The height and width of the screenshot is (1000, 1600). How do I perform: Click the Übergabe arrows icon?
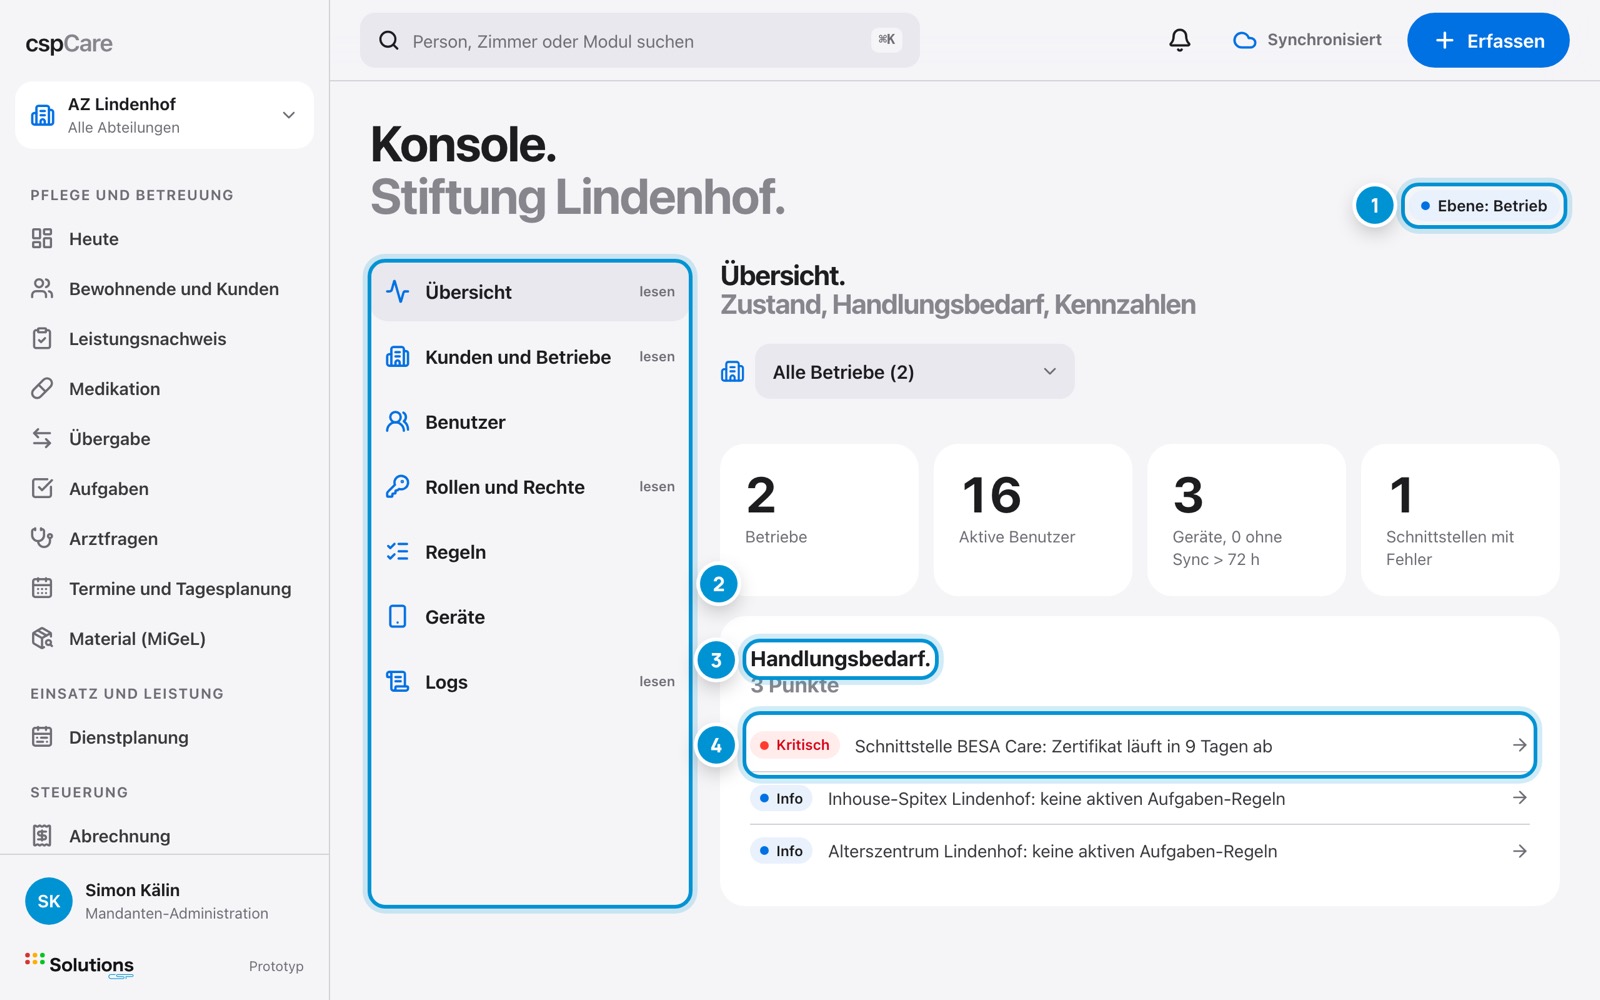[x=42, y=438]
